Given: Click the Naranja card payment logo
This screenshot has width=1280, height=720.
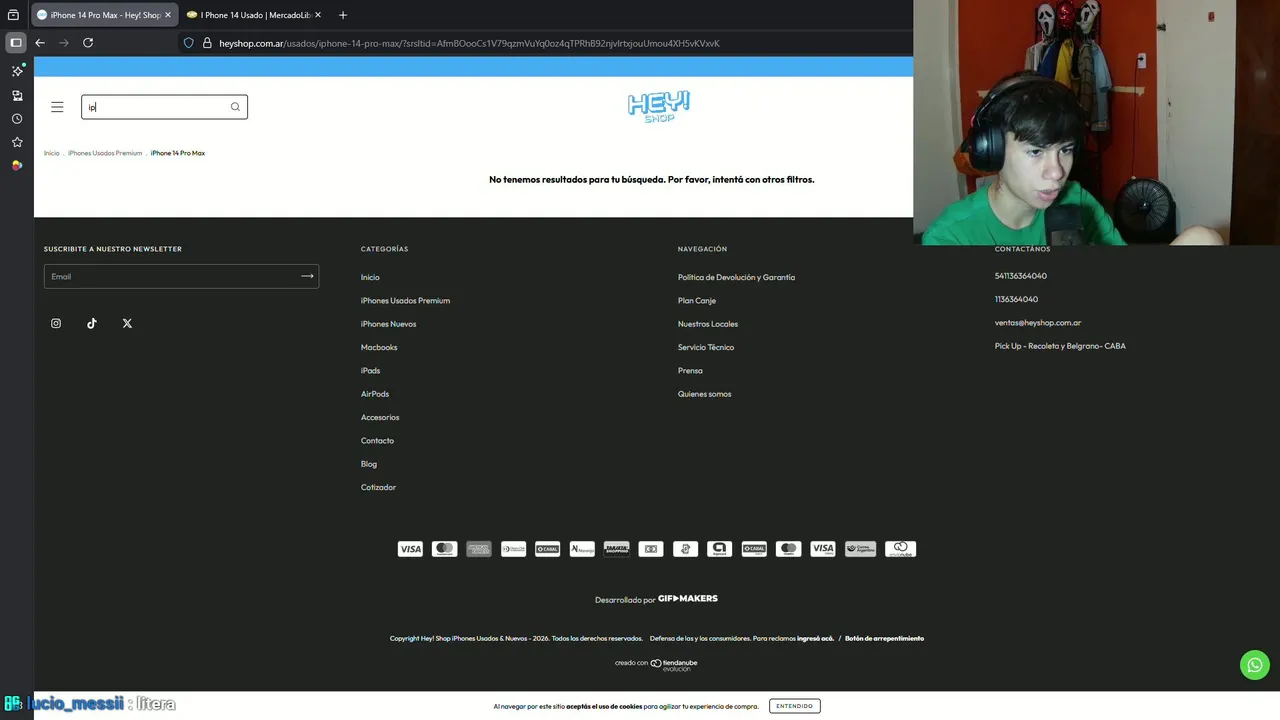Looking at the screenshot, I should (x=582, y=549).
